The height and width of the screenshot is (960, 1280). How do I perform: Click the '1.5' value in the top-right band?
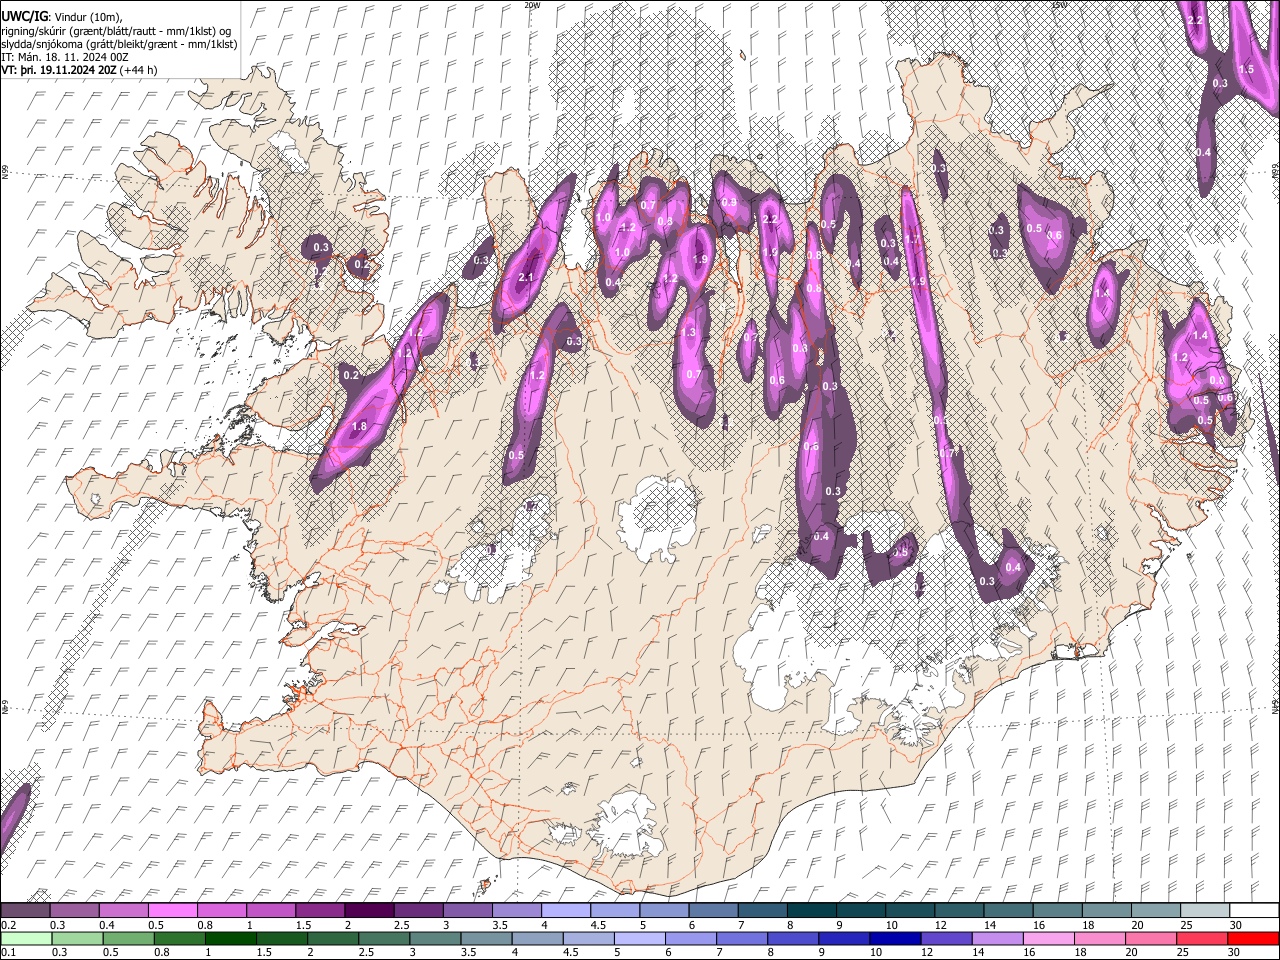pos(1246,70)
